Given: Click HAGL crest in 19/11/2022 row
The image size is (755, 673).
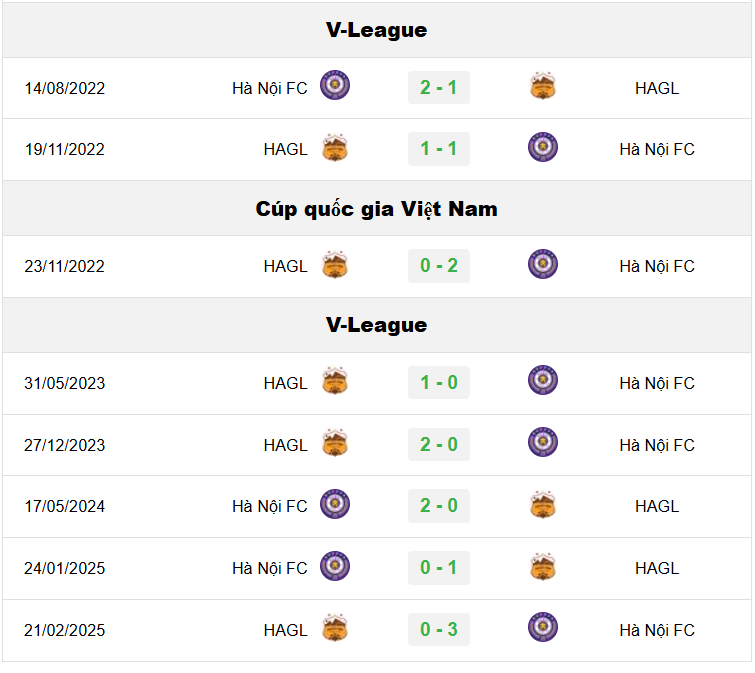Looking at the screenshot, I should pyautogui.click(x=335, y=147).
